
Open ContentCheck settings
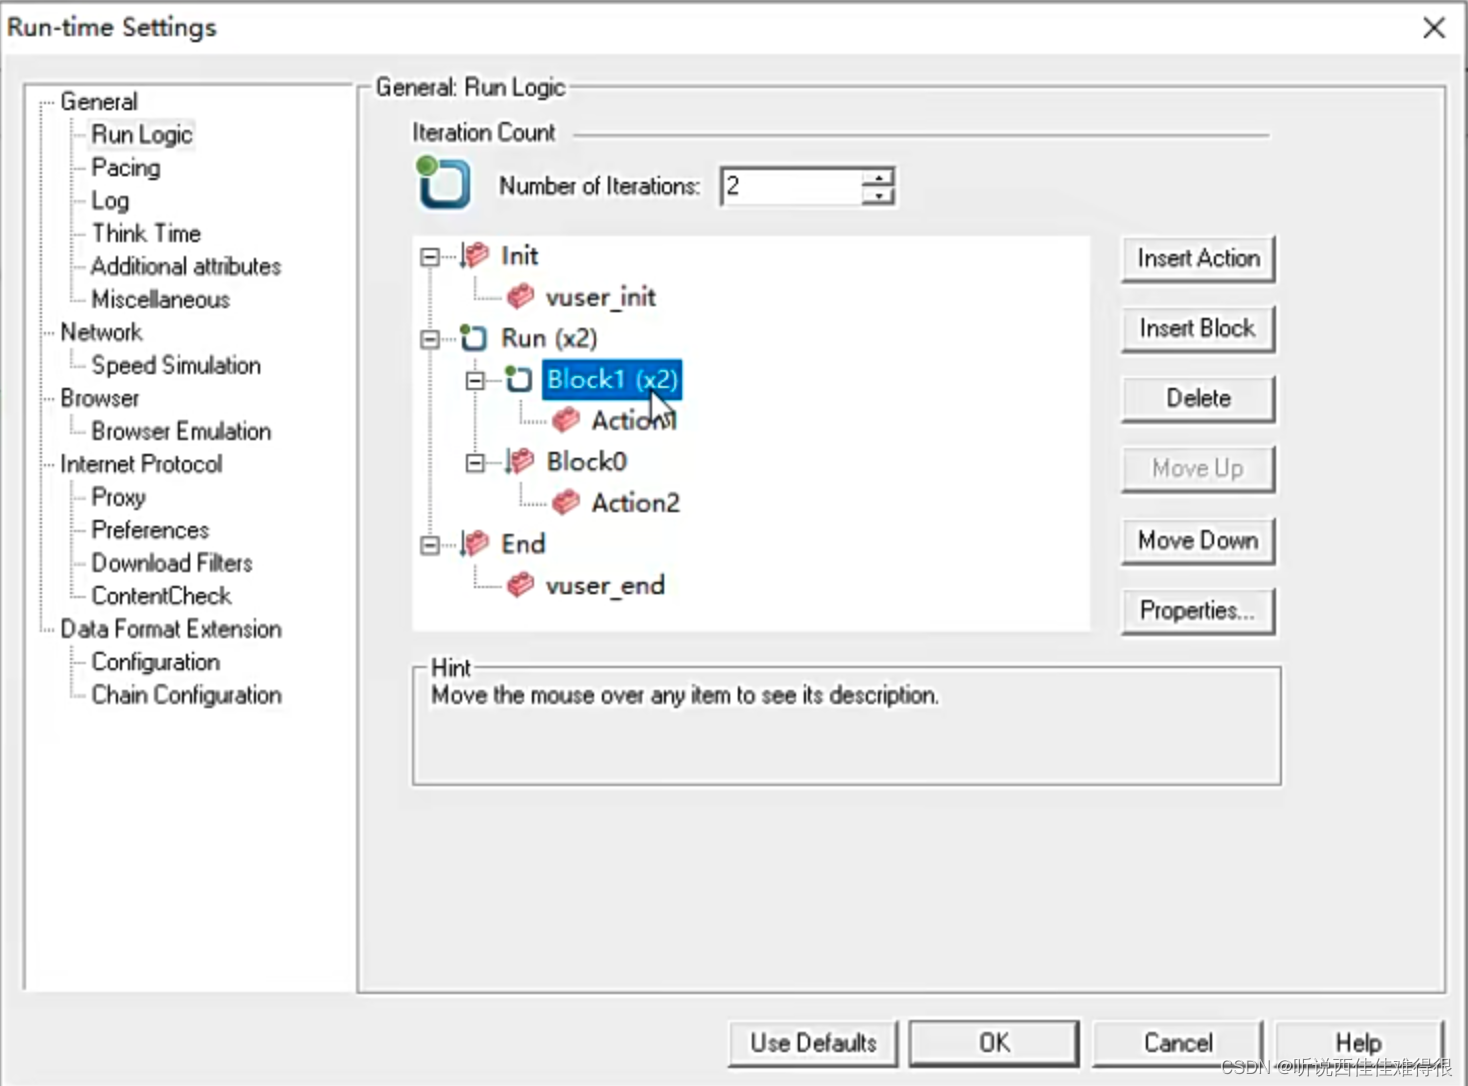coord(161,596)
